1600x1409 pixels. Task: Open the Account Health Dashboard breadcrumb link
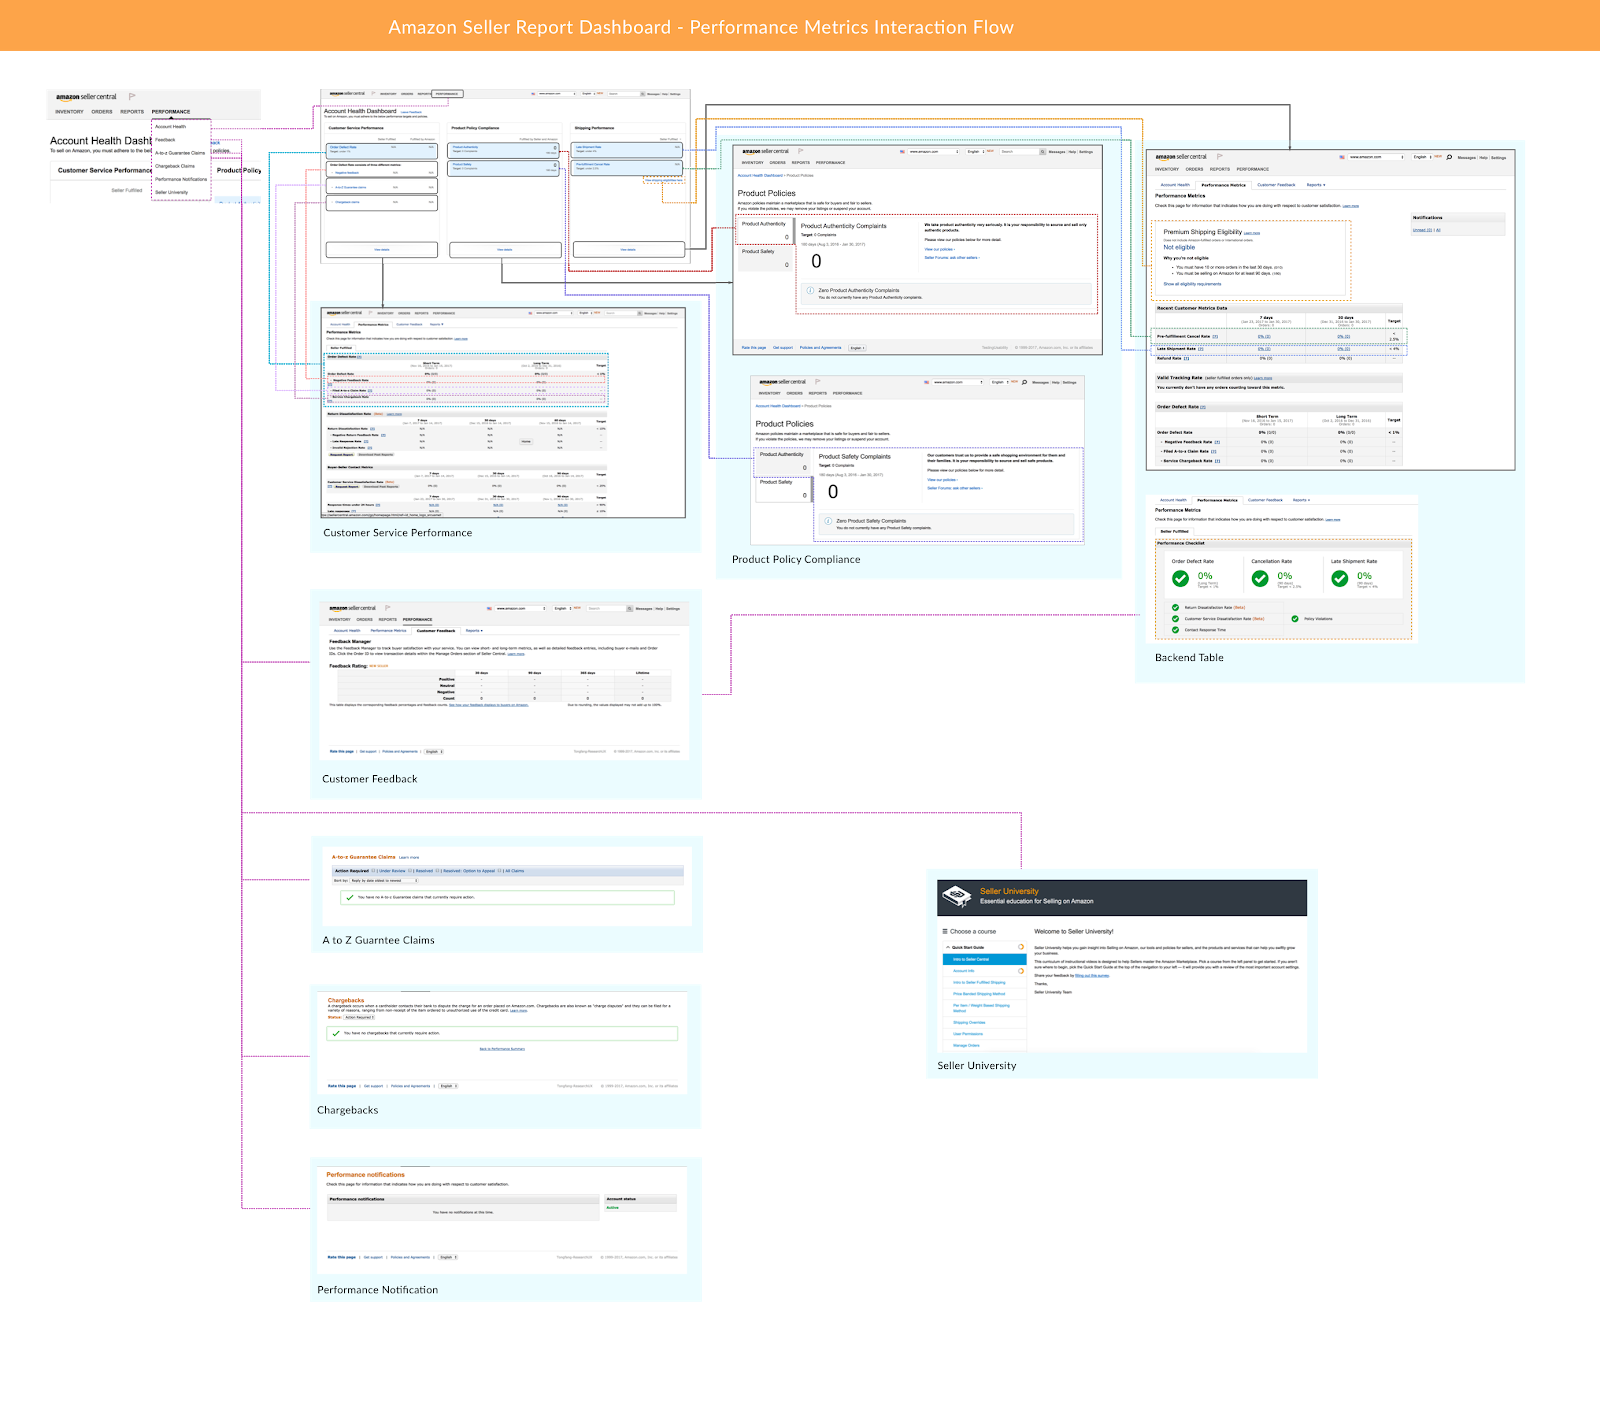tap(761, 175)
